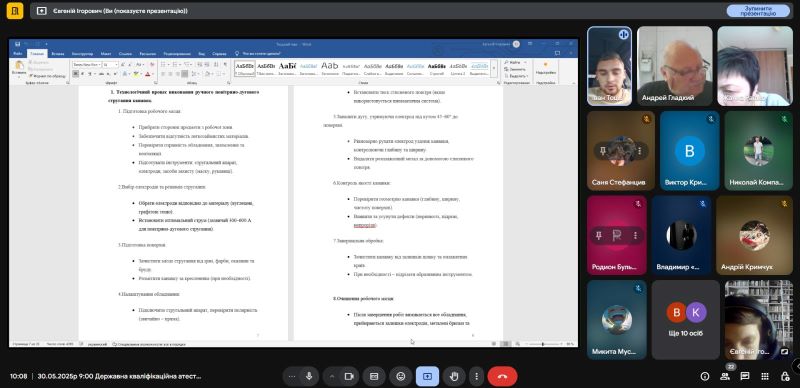Click the present screen button
The width and height of the screenshot is (800, 388).
tap(428, 376)
